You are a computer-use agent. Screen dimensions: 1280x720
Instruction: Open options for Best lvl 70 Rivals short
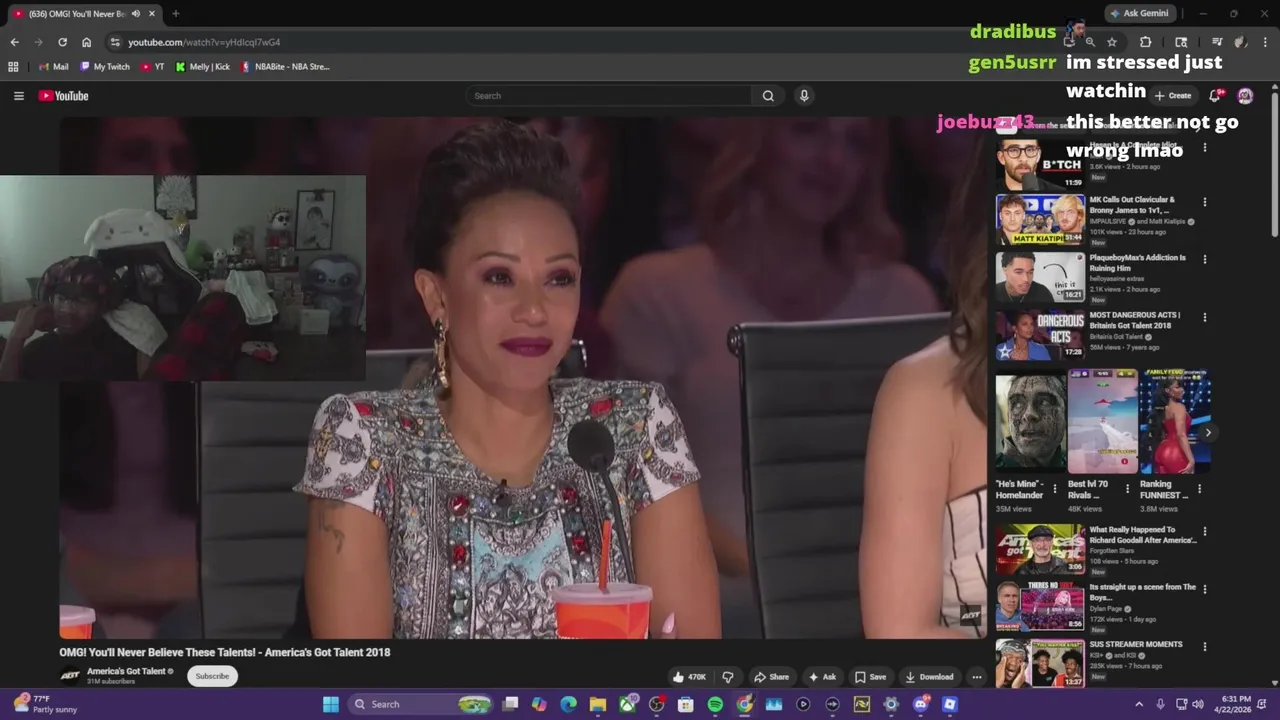[1127, 489]
